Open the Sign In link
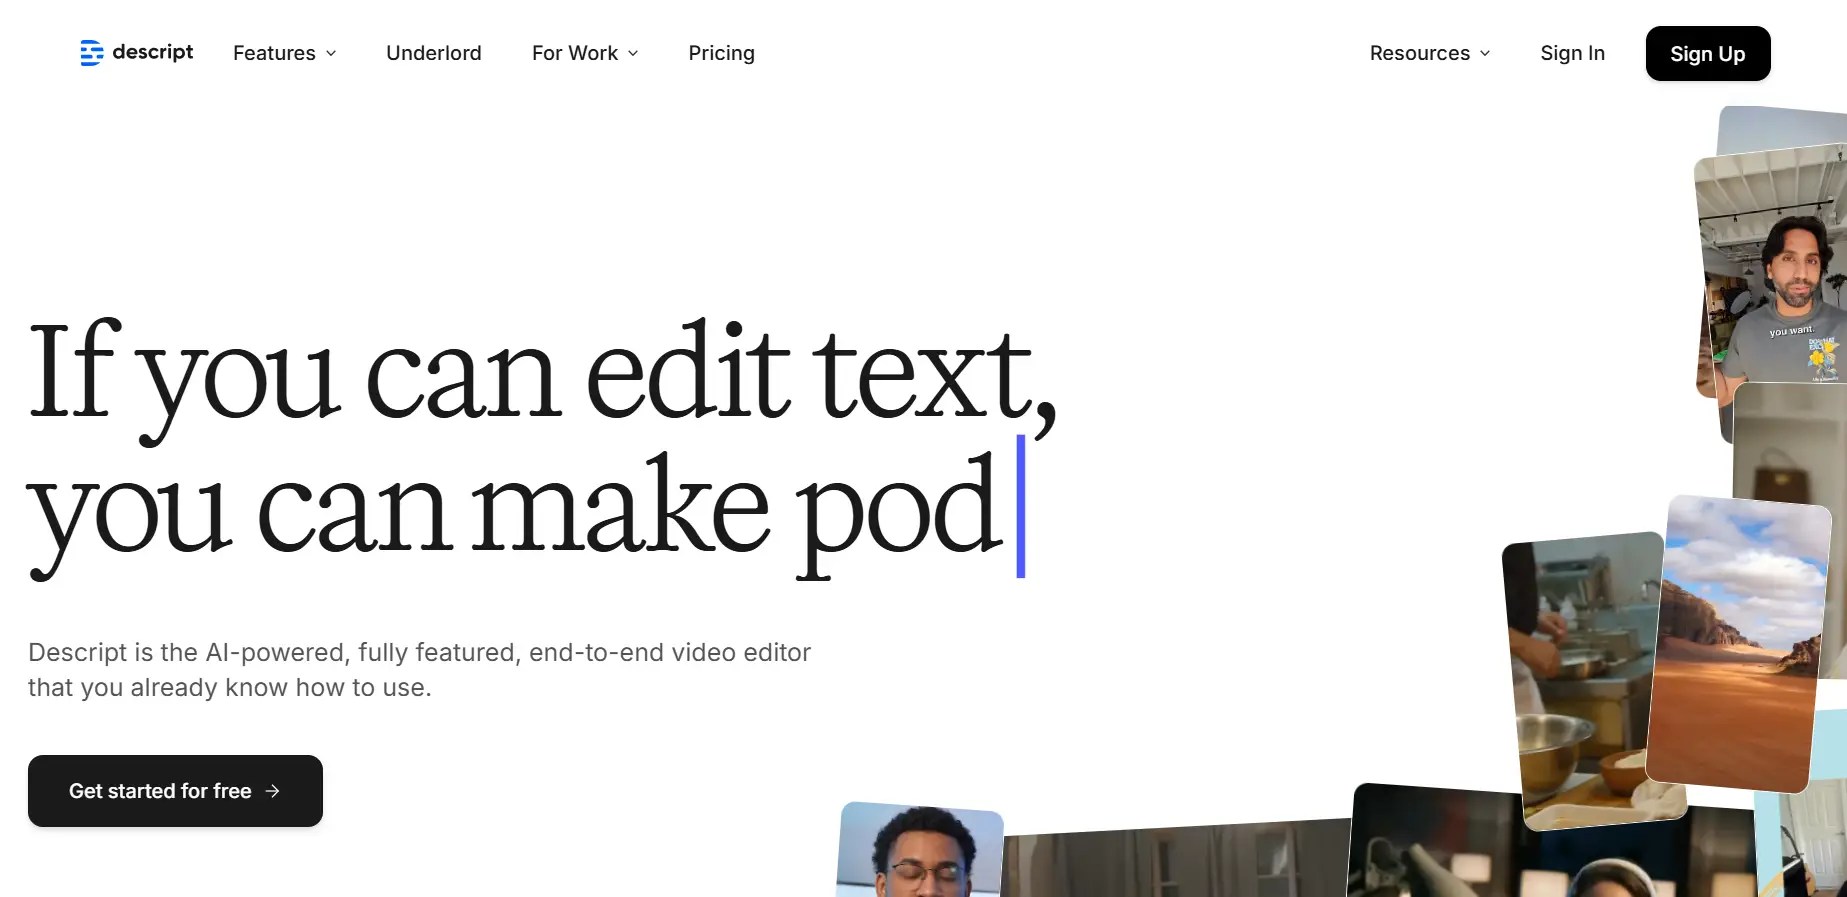Screen dimensions: 1847x897 (x=1572, y=53)
